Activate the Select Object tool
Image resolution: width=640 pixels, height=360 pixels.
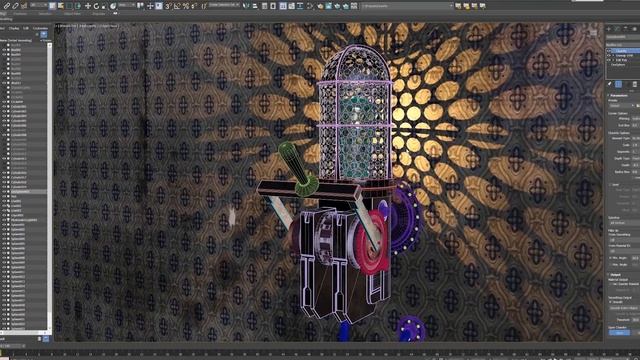(x=52, y=6)
